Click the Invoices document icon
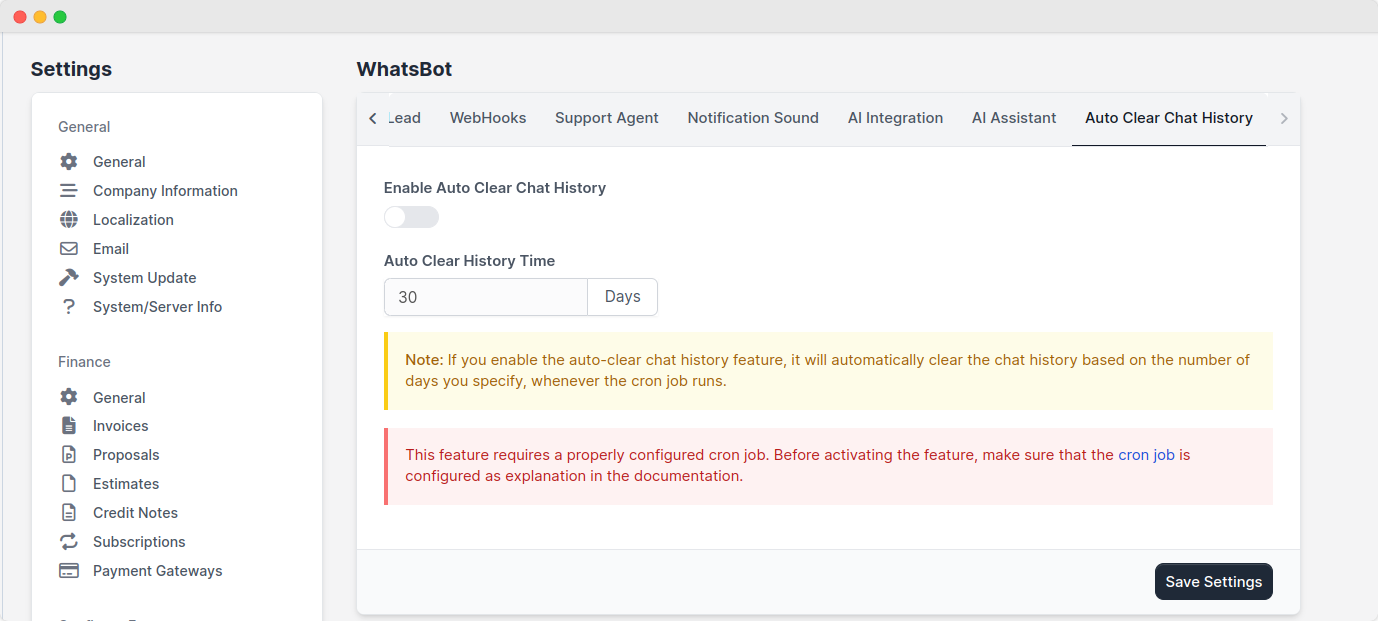Screen dimensions: 1378x621 [68, 426]
